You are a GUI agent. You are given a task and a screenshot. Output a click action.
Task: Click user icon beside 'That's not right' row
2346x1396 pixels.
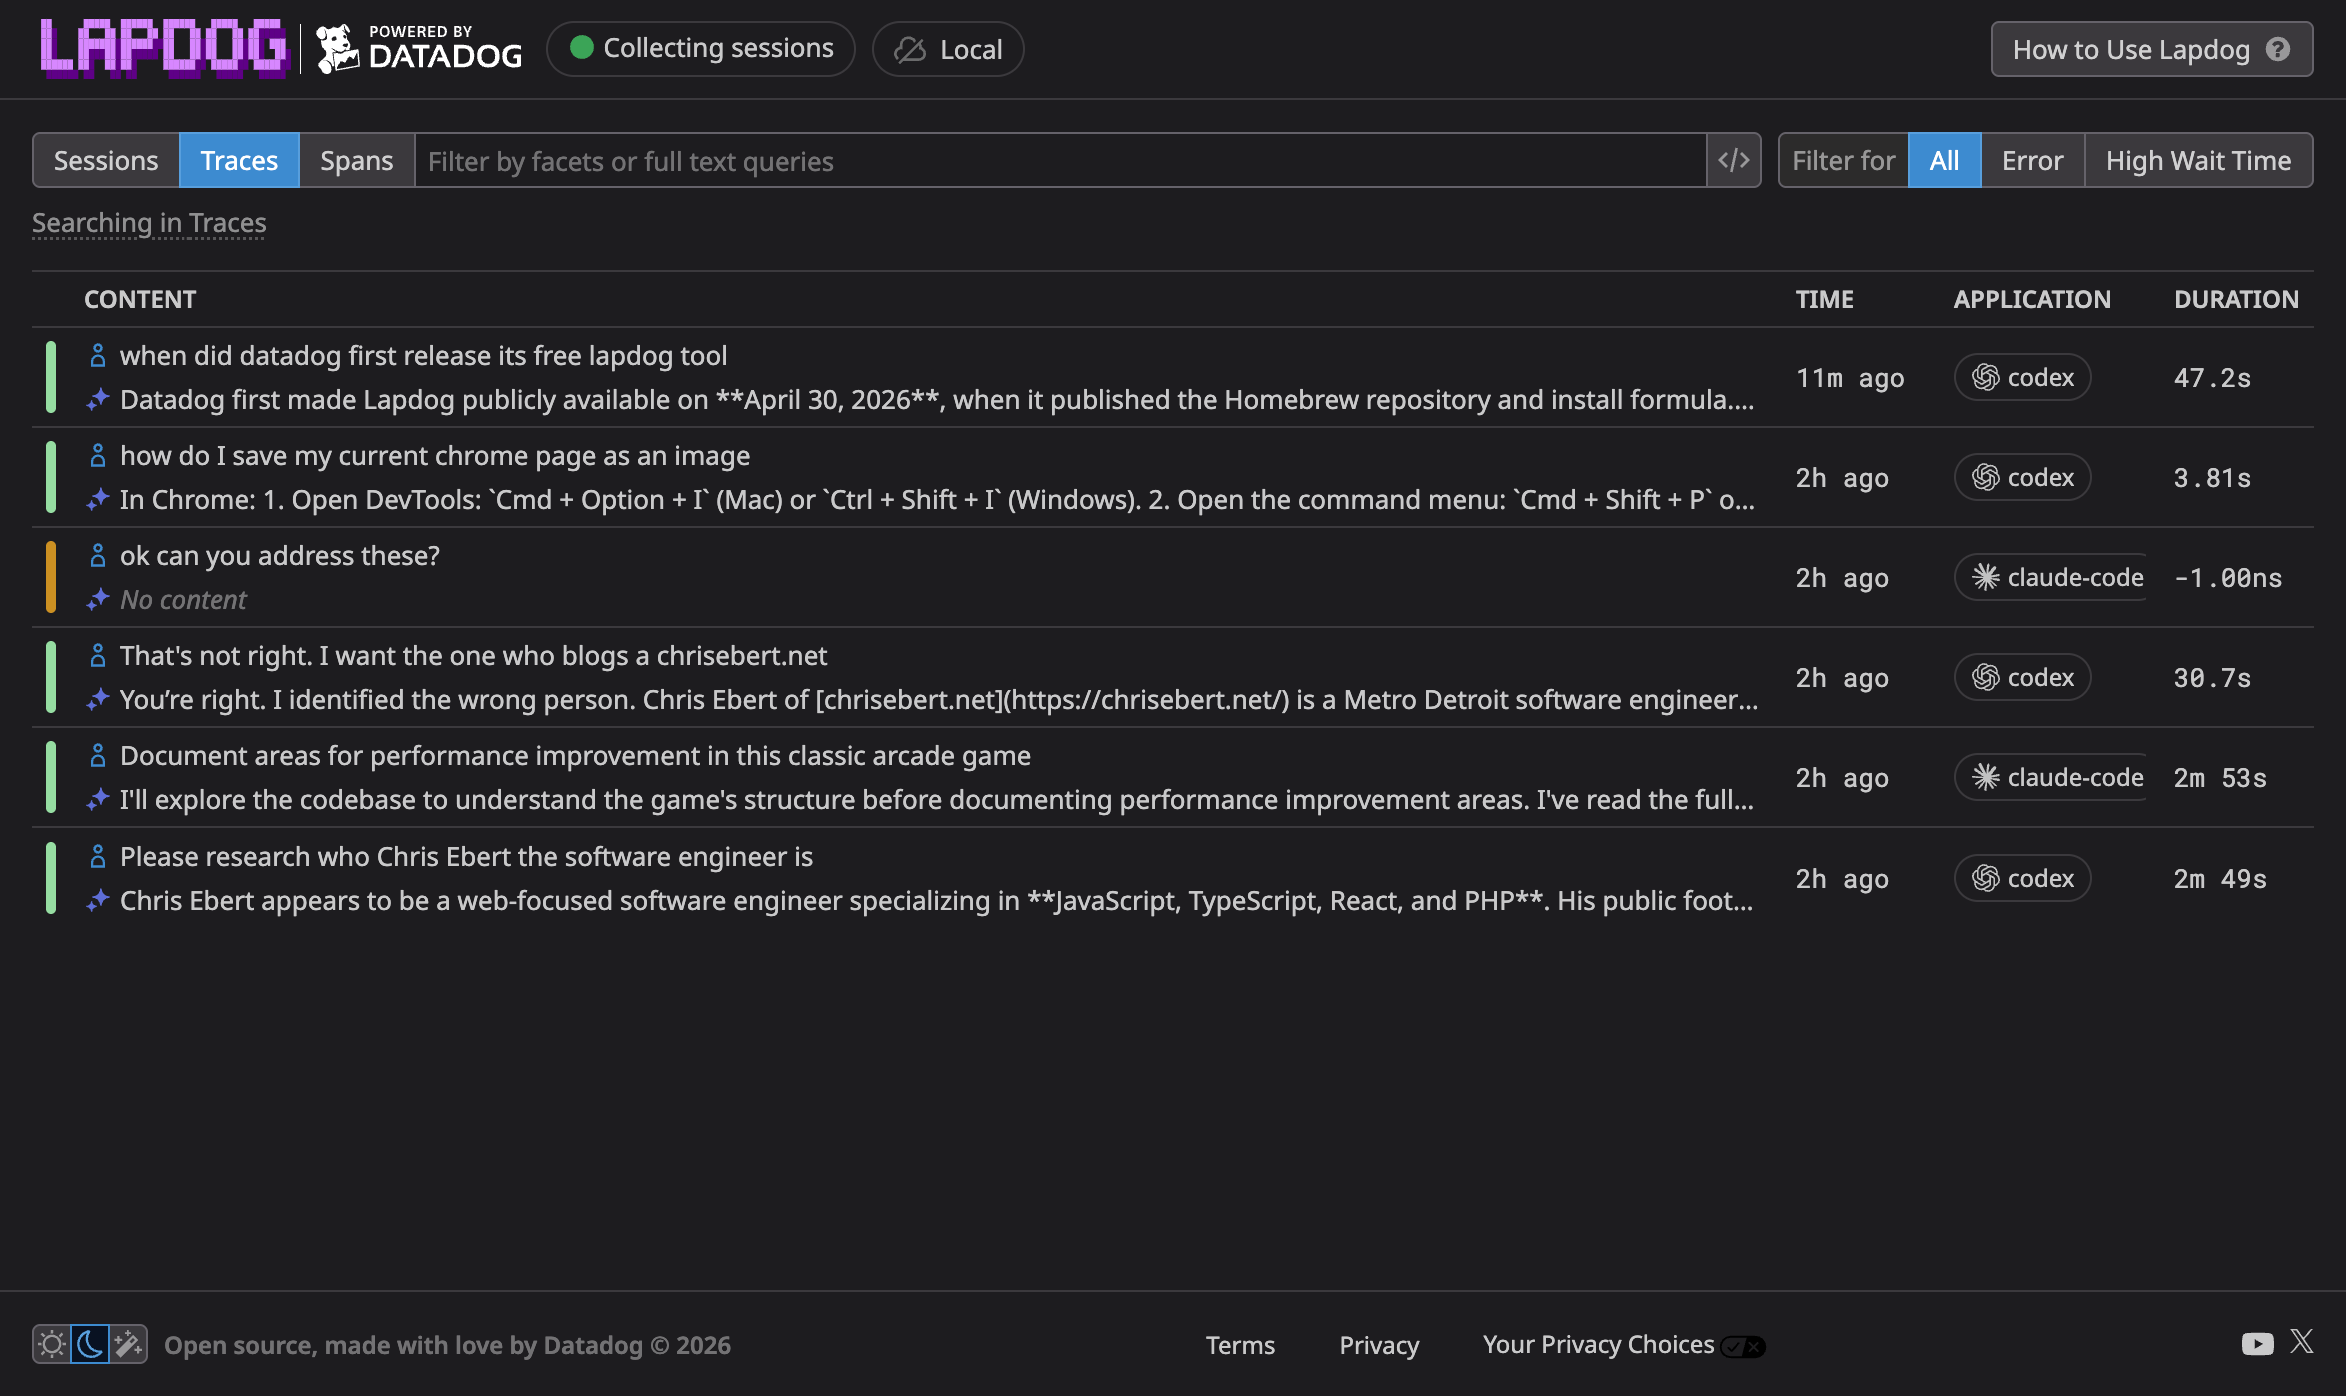point(97,655)
